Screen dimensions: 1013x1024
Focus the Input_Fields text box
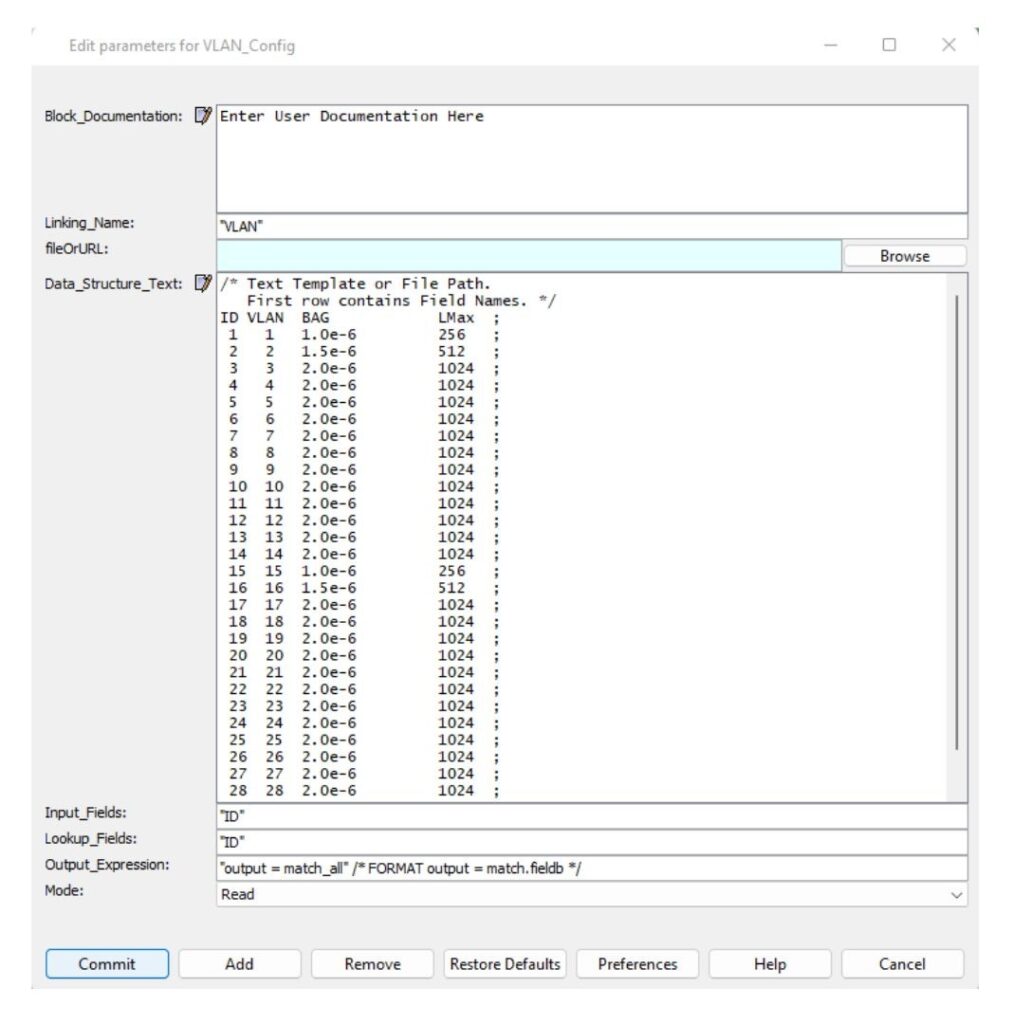point(591,815)
